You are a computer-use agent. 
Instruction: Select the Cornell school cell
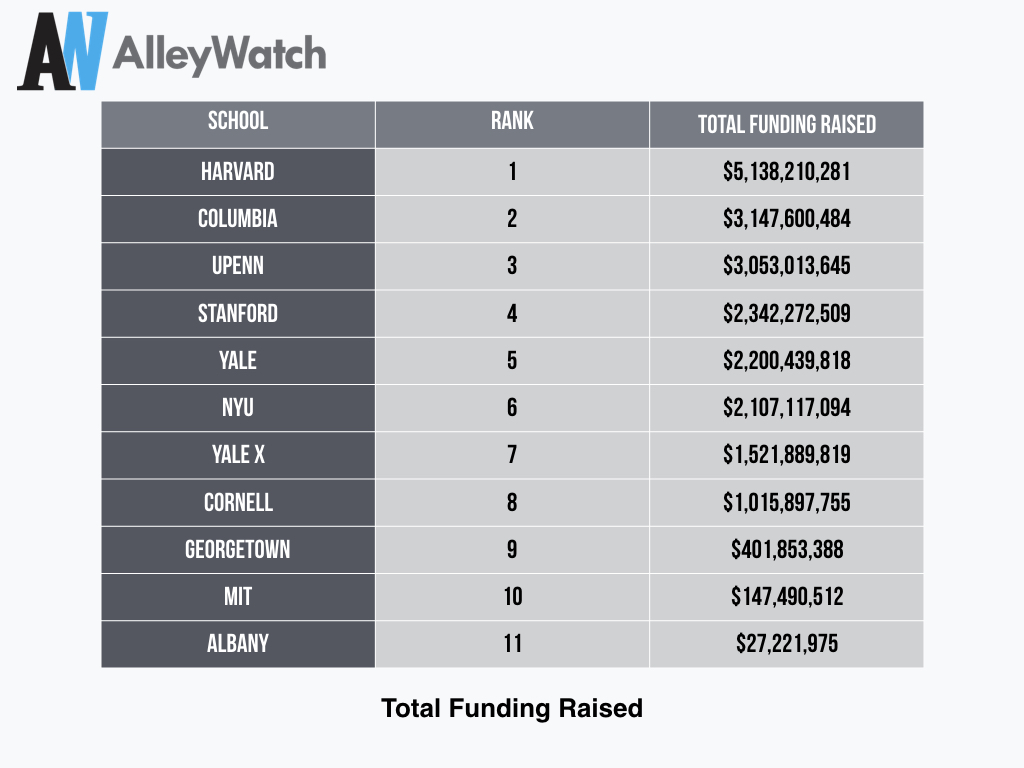[x=238, y=502]
